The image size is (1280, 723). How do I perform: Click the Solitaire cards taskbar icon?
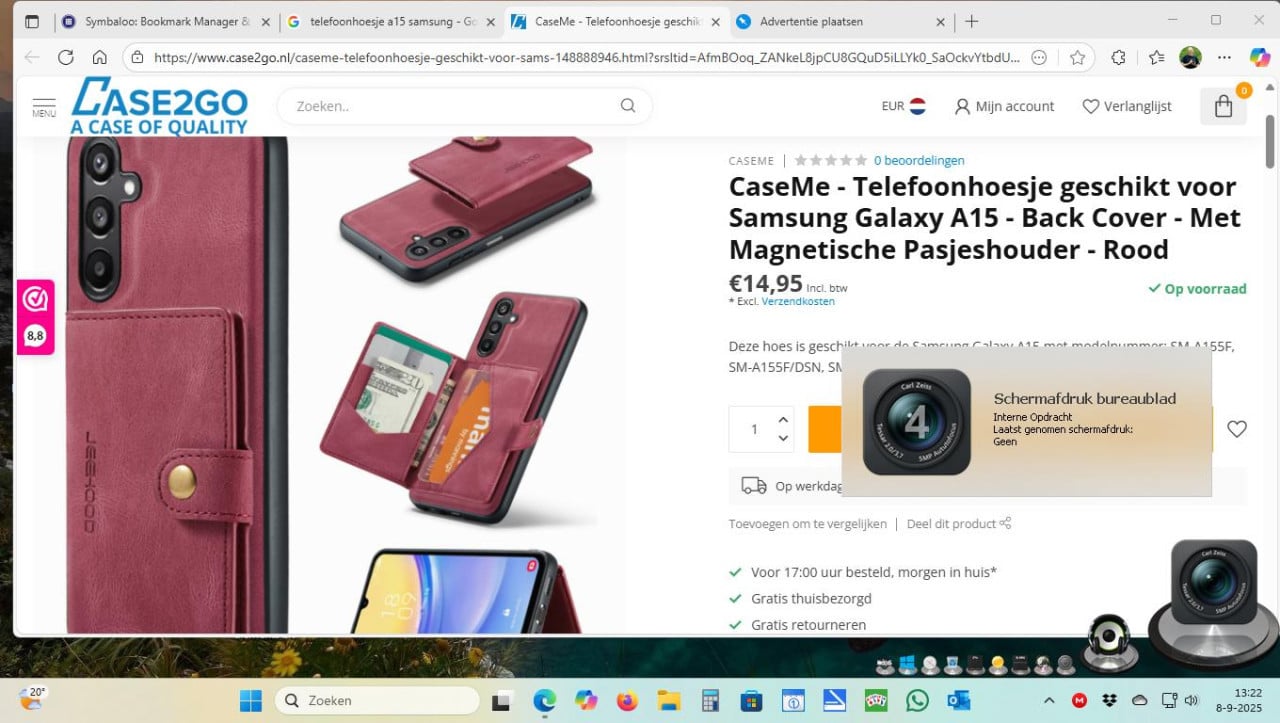point(876,700)
